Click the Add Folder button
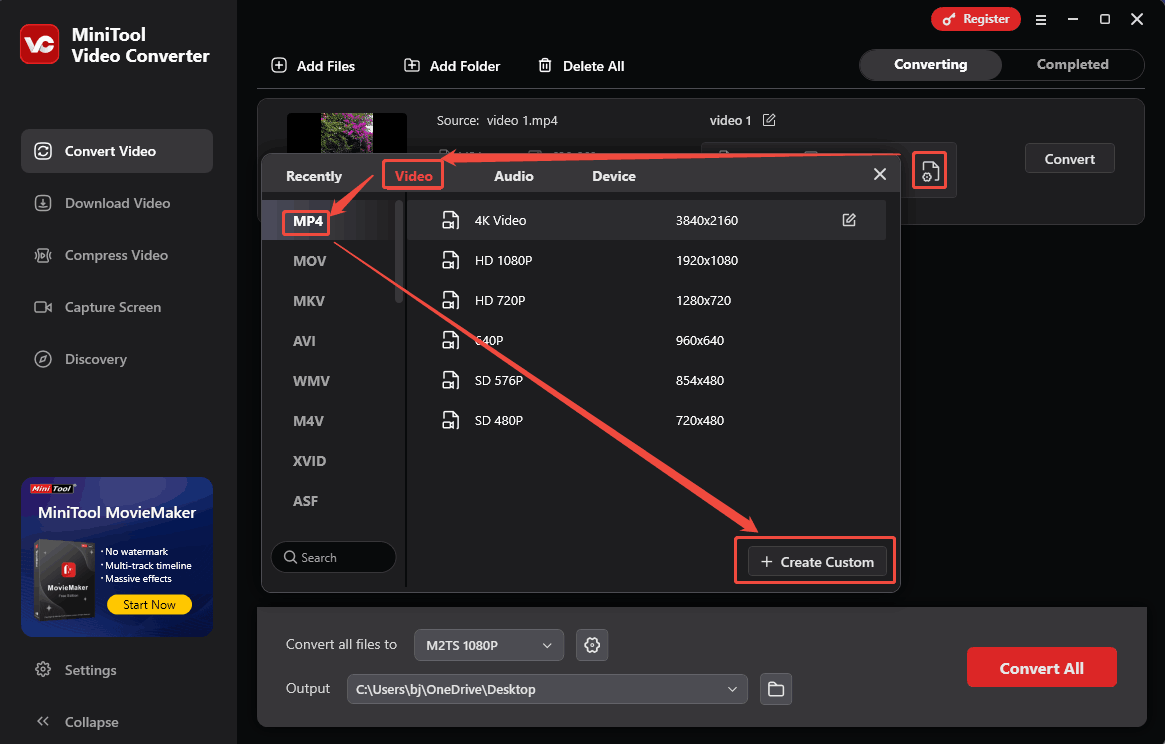This screenshot has width=1165, height=744. (452, 65)
